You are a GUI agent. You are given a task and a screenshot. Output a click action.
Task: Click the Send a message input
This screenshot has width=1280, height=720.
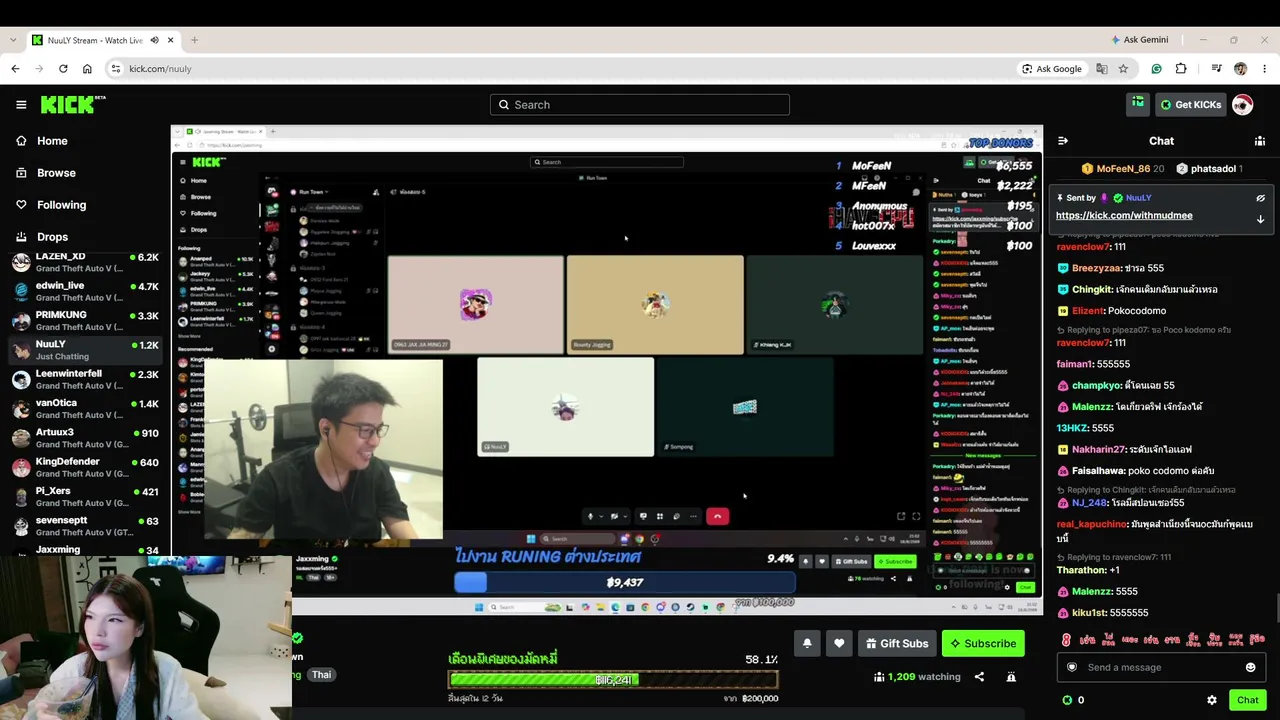[1160, 667]
